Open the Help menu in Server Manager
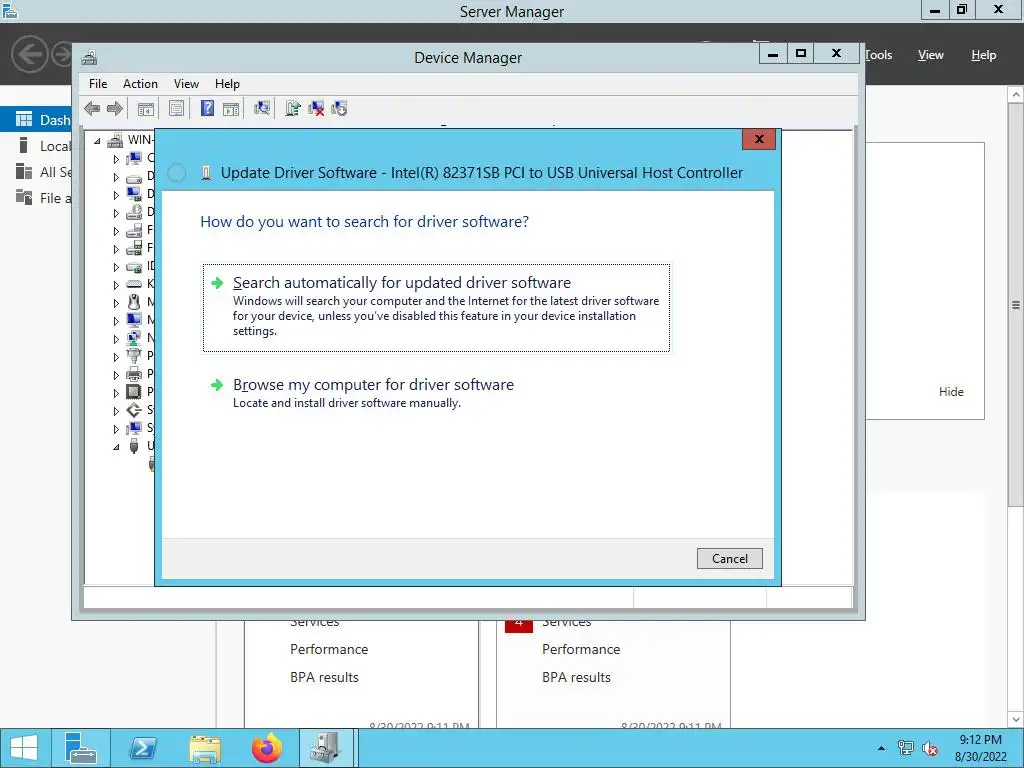 [x=984, y=55]
